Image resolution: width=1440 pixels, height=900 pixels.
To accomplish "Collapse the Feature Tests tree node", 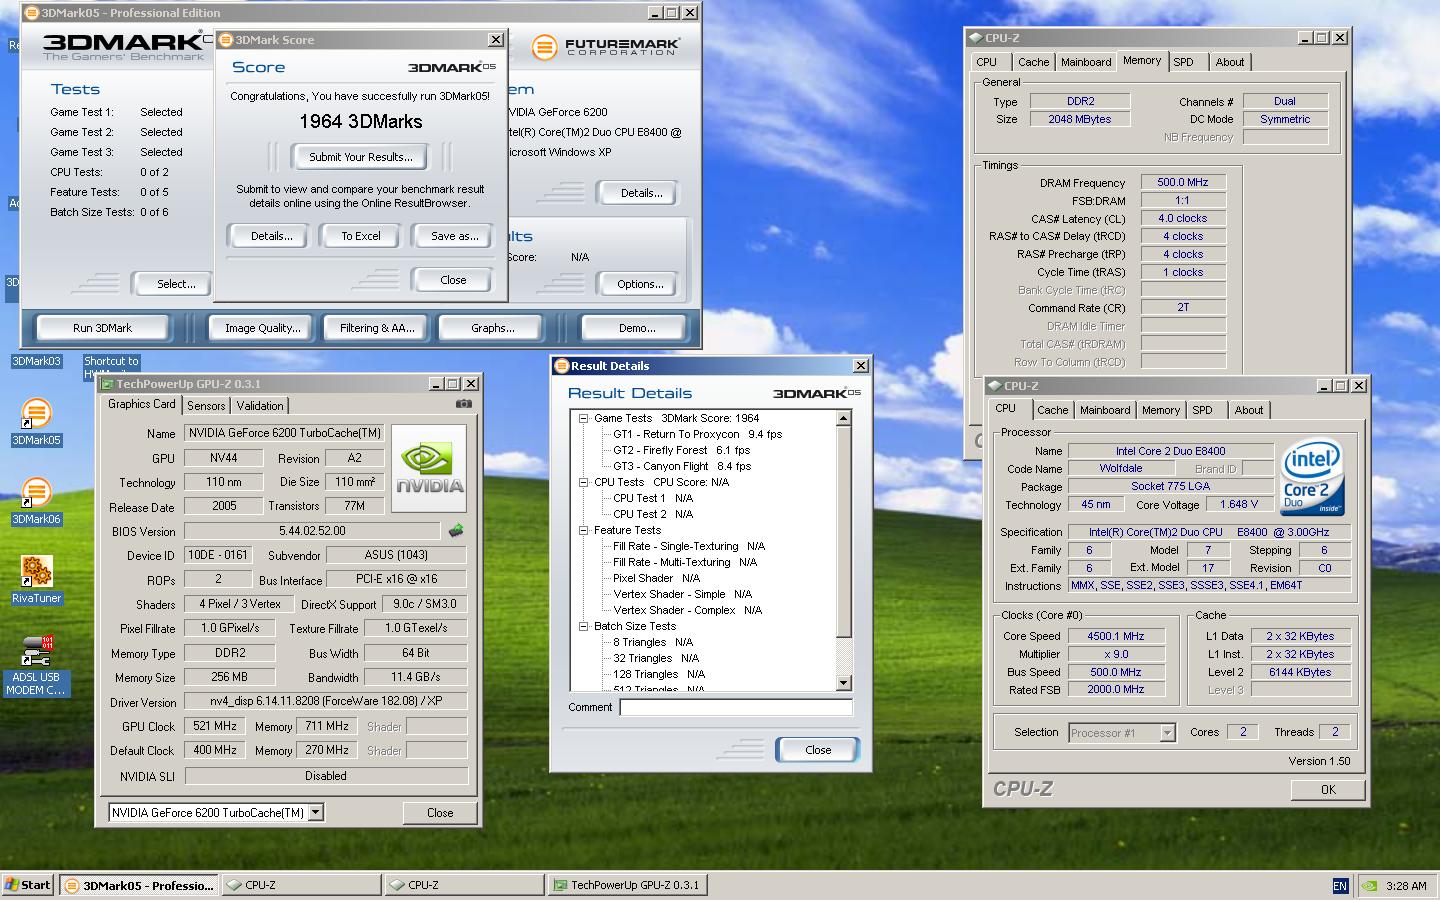I will tap(583, 530).
